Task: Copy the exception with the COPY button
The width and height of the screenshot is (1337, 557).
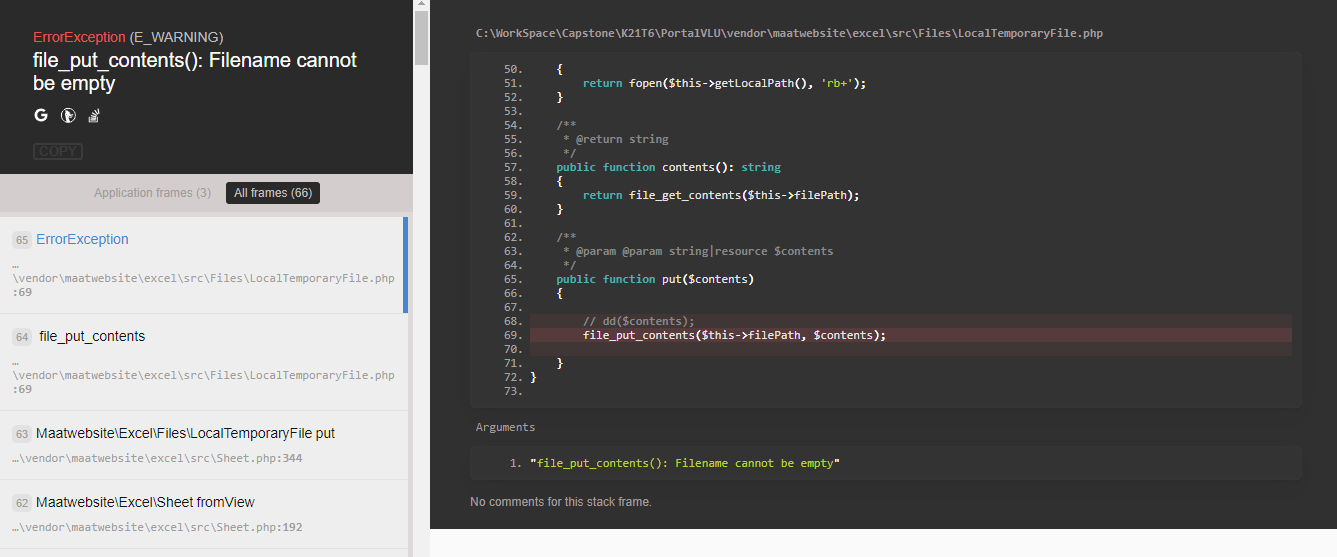Action: 58,151
